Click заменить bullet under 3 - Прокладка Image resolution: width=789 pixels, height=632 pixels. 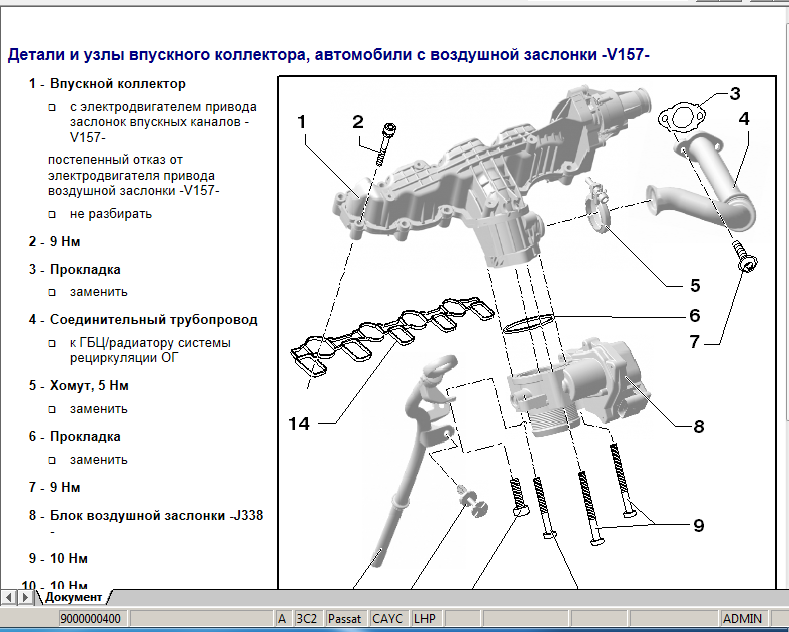[54, 293]
